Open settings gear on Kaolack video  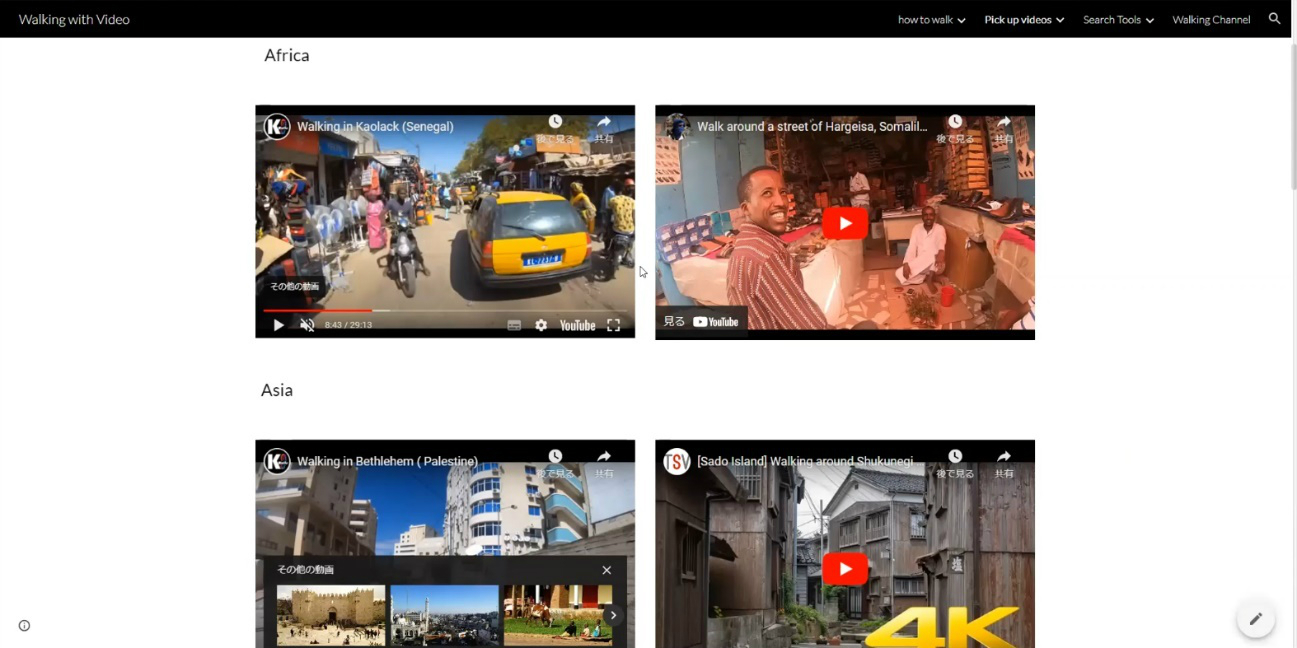pos(541,325)
